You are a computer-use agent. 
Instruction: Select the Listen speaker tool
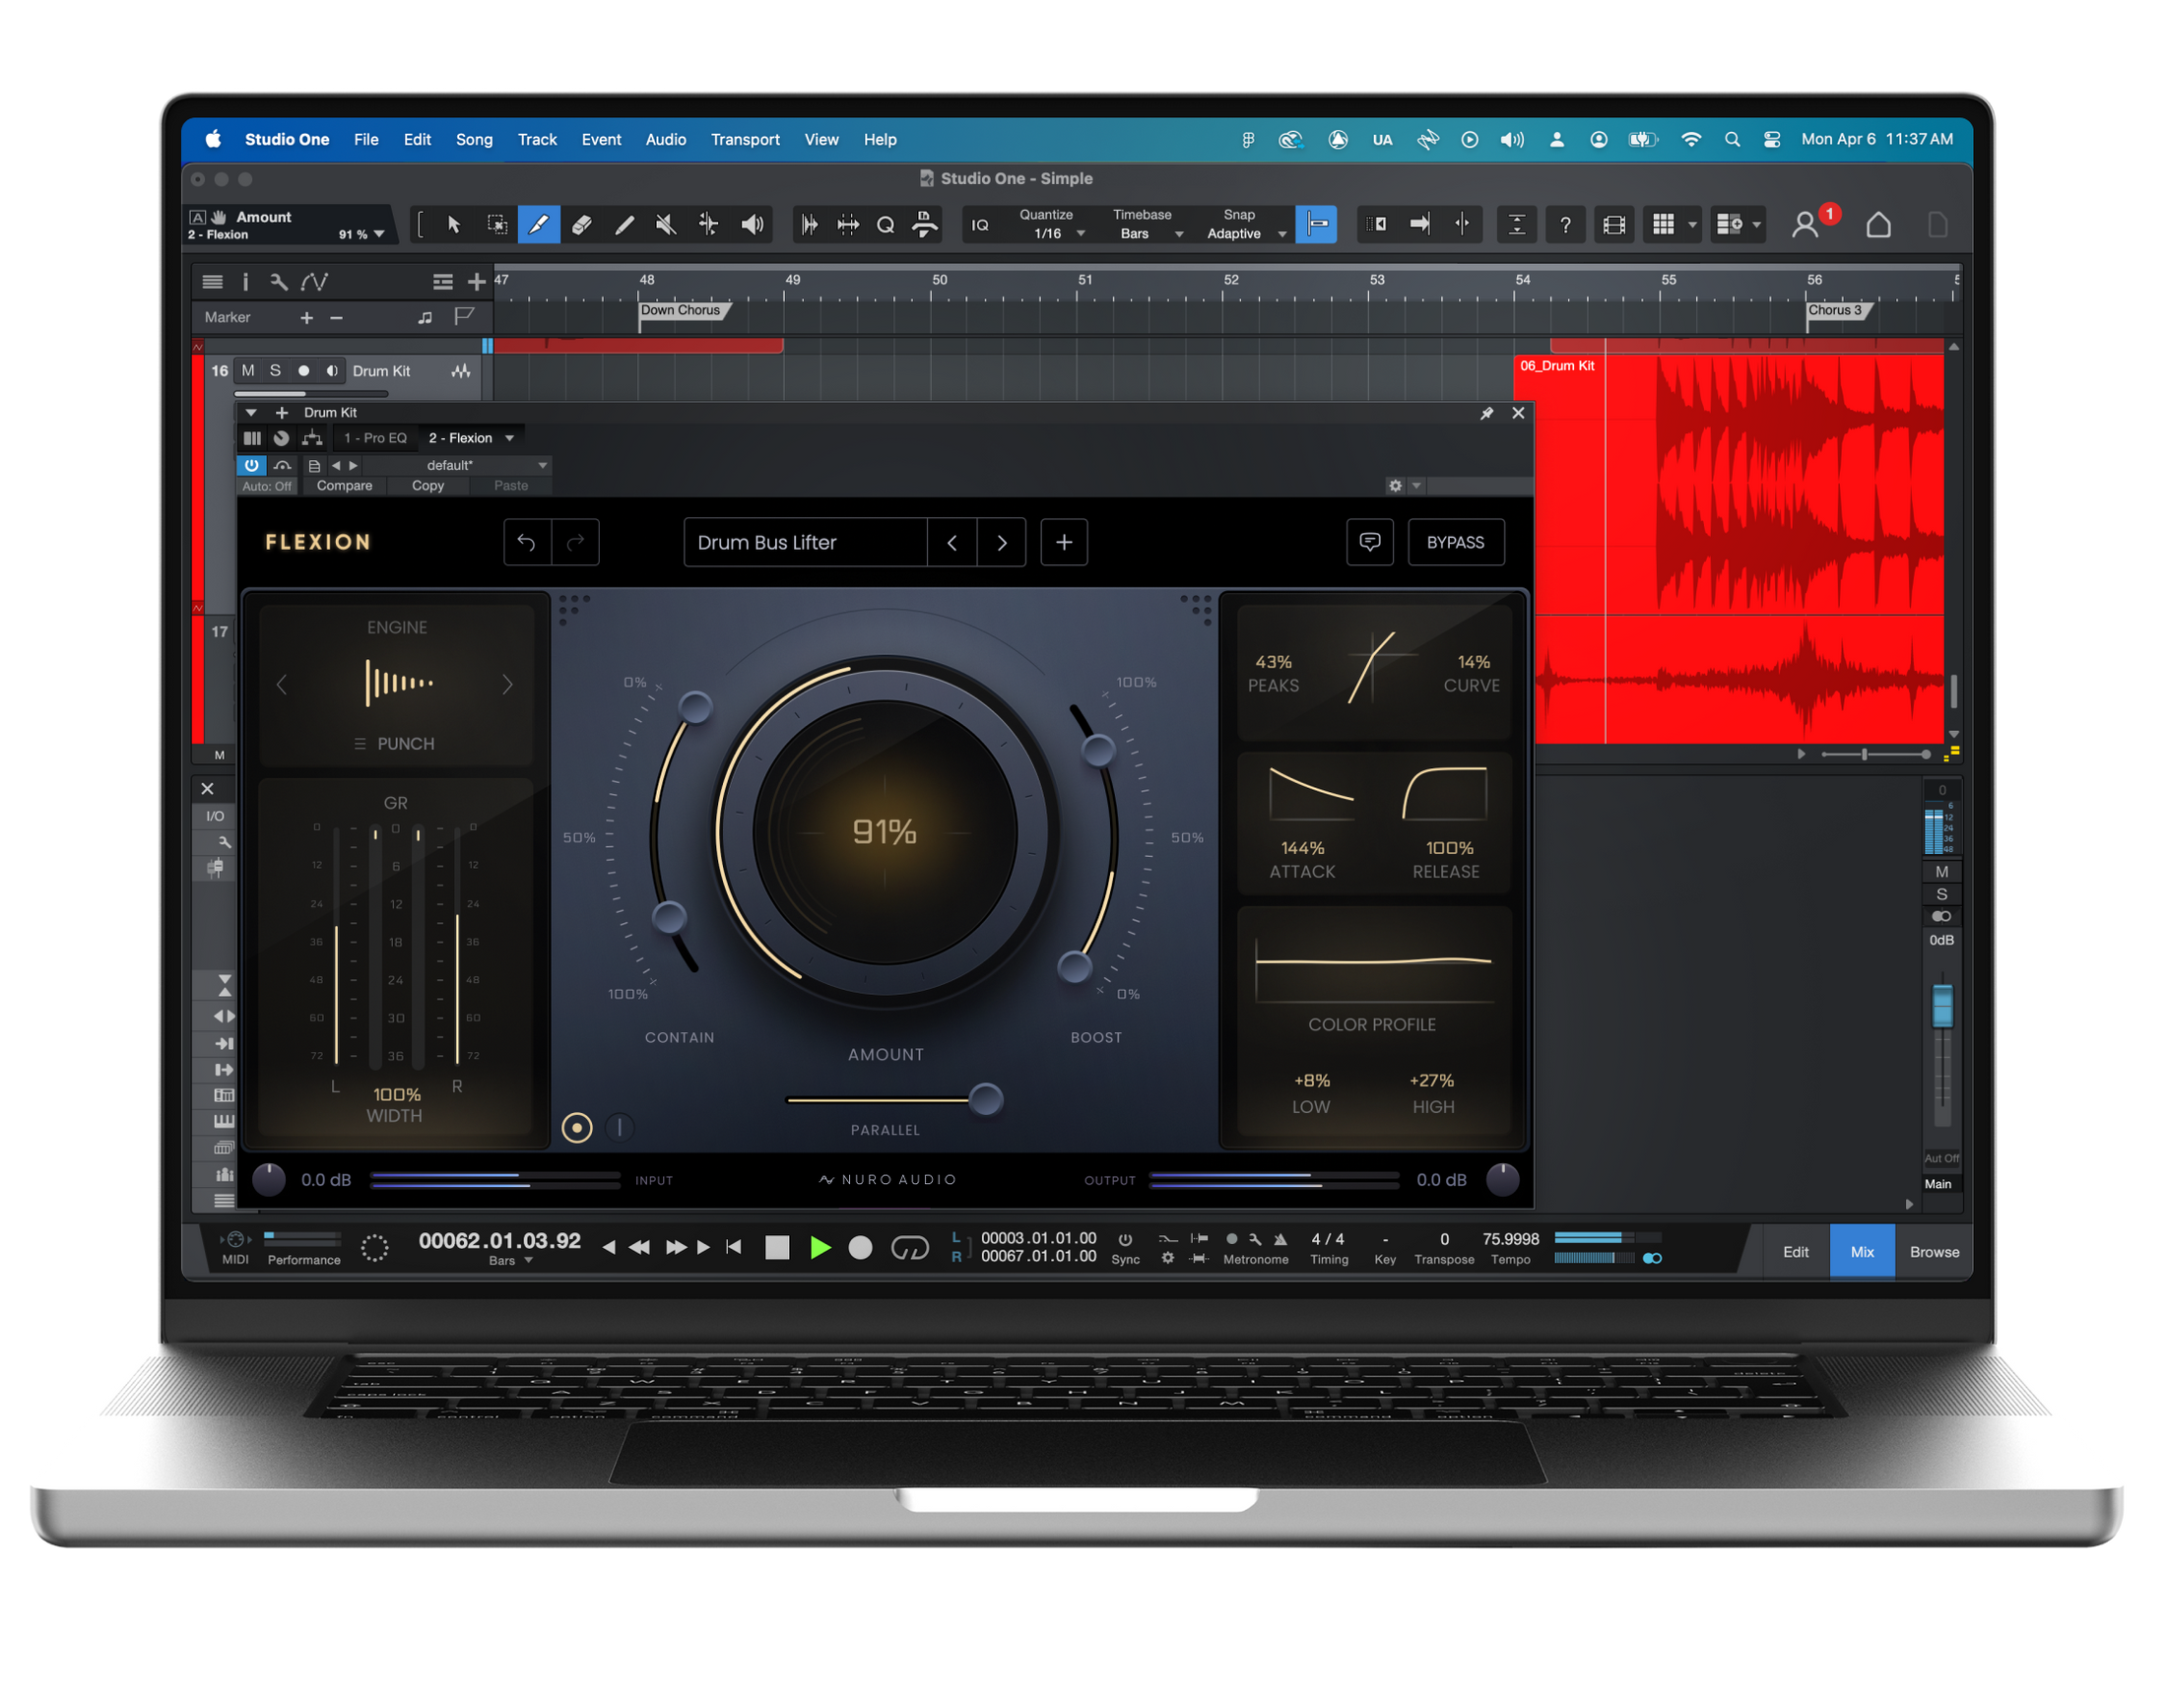click(x=752, y=224)
